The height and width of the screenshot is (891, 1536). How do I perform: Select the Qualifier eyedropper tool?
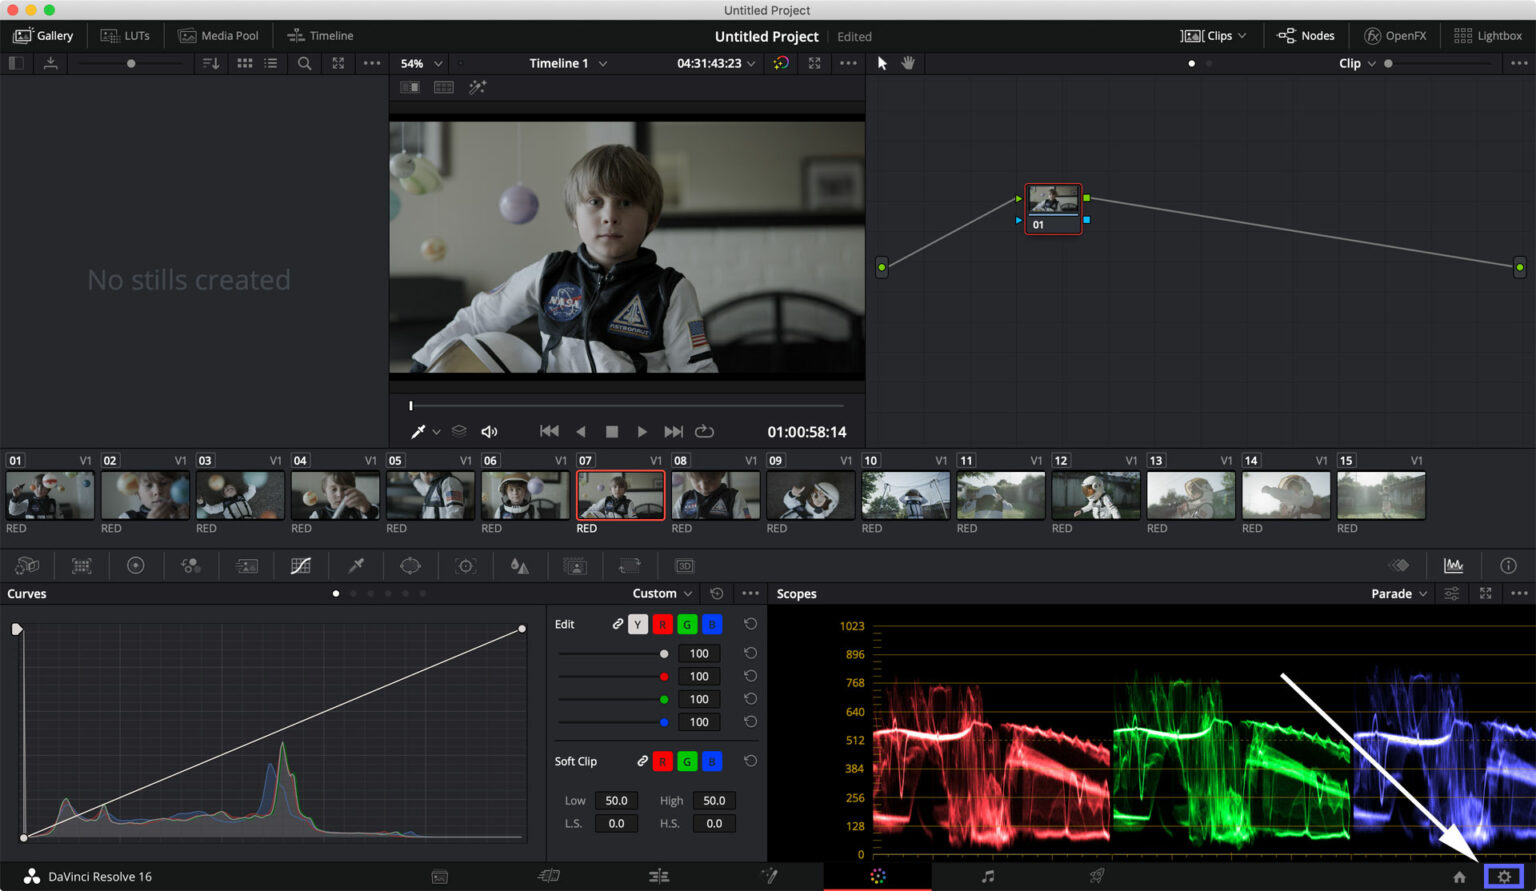[x=355, y=565]
